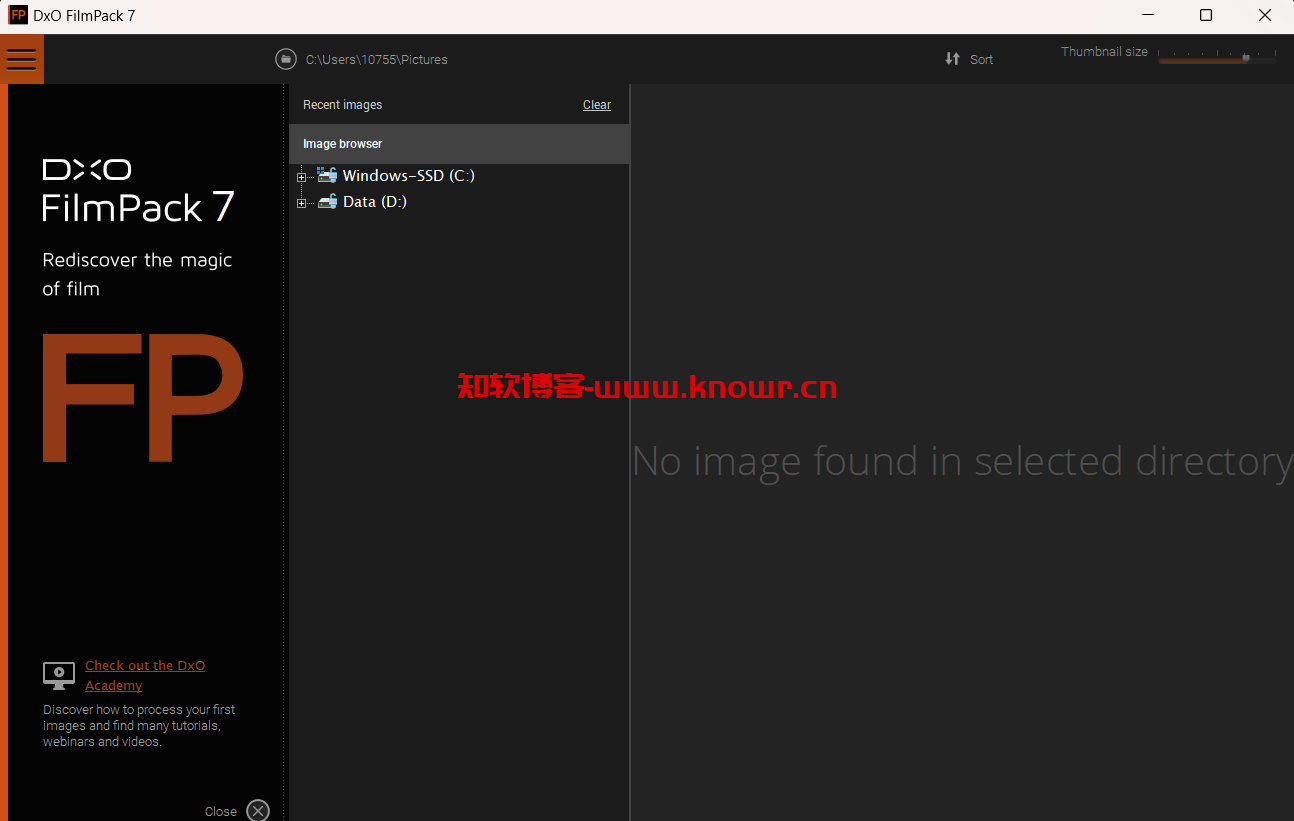
Task: Select Windows-SSD (C:) in the browser
Action: point(408,175)
